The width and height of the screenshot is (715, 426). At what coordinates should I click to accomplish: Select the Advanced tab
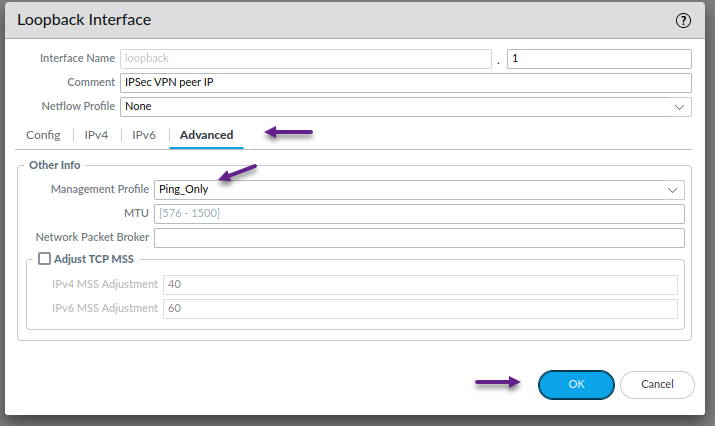point(206,135)
